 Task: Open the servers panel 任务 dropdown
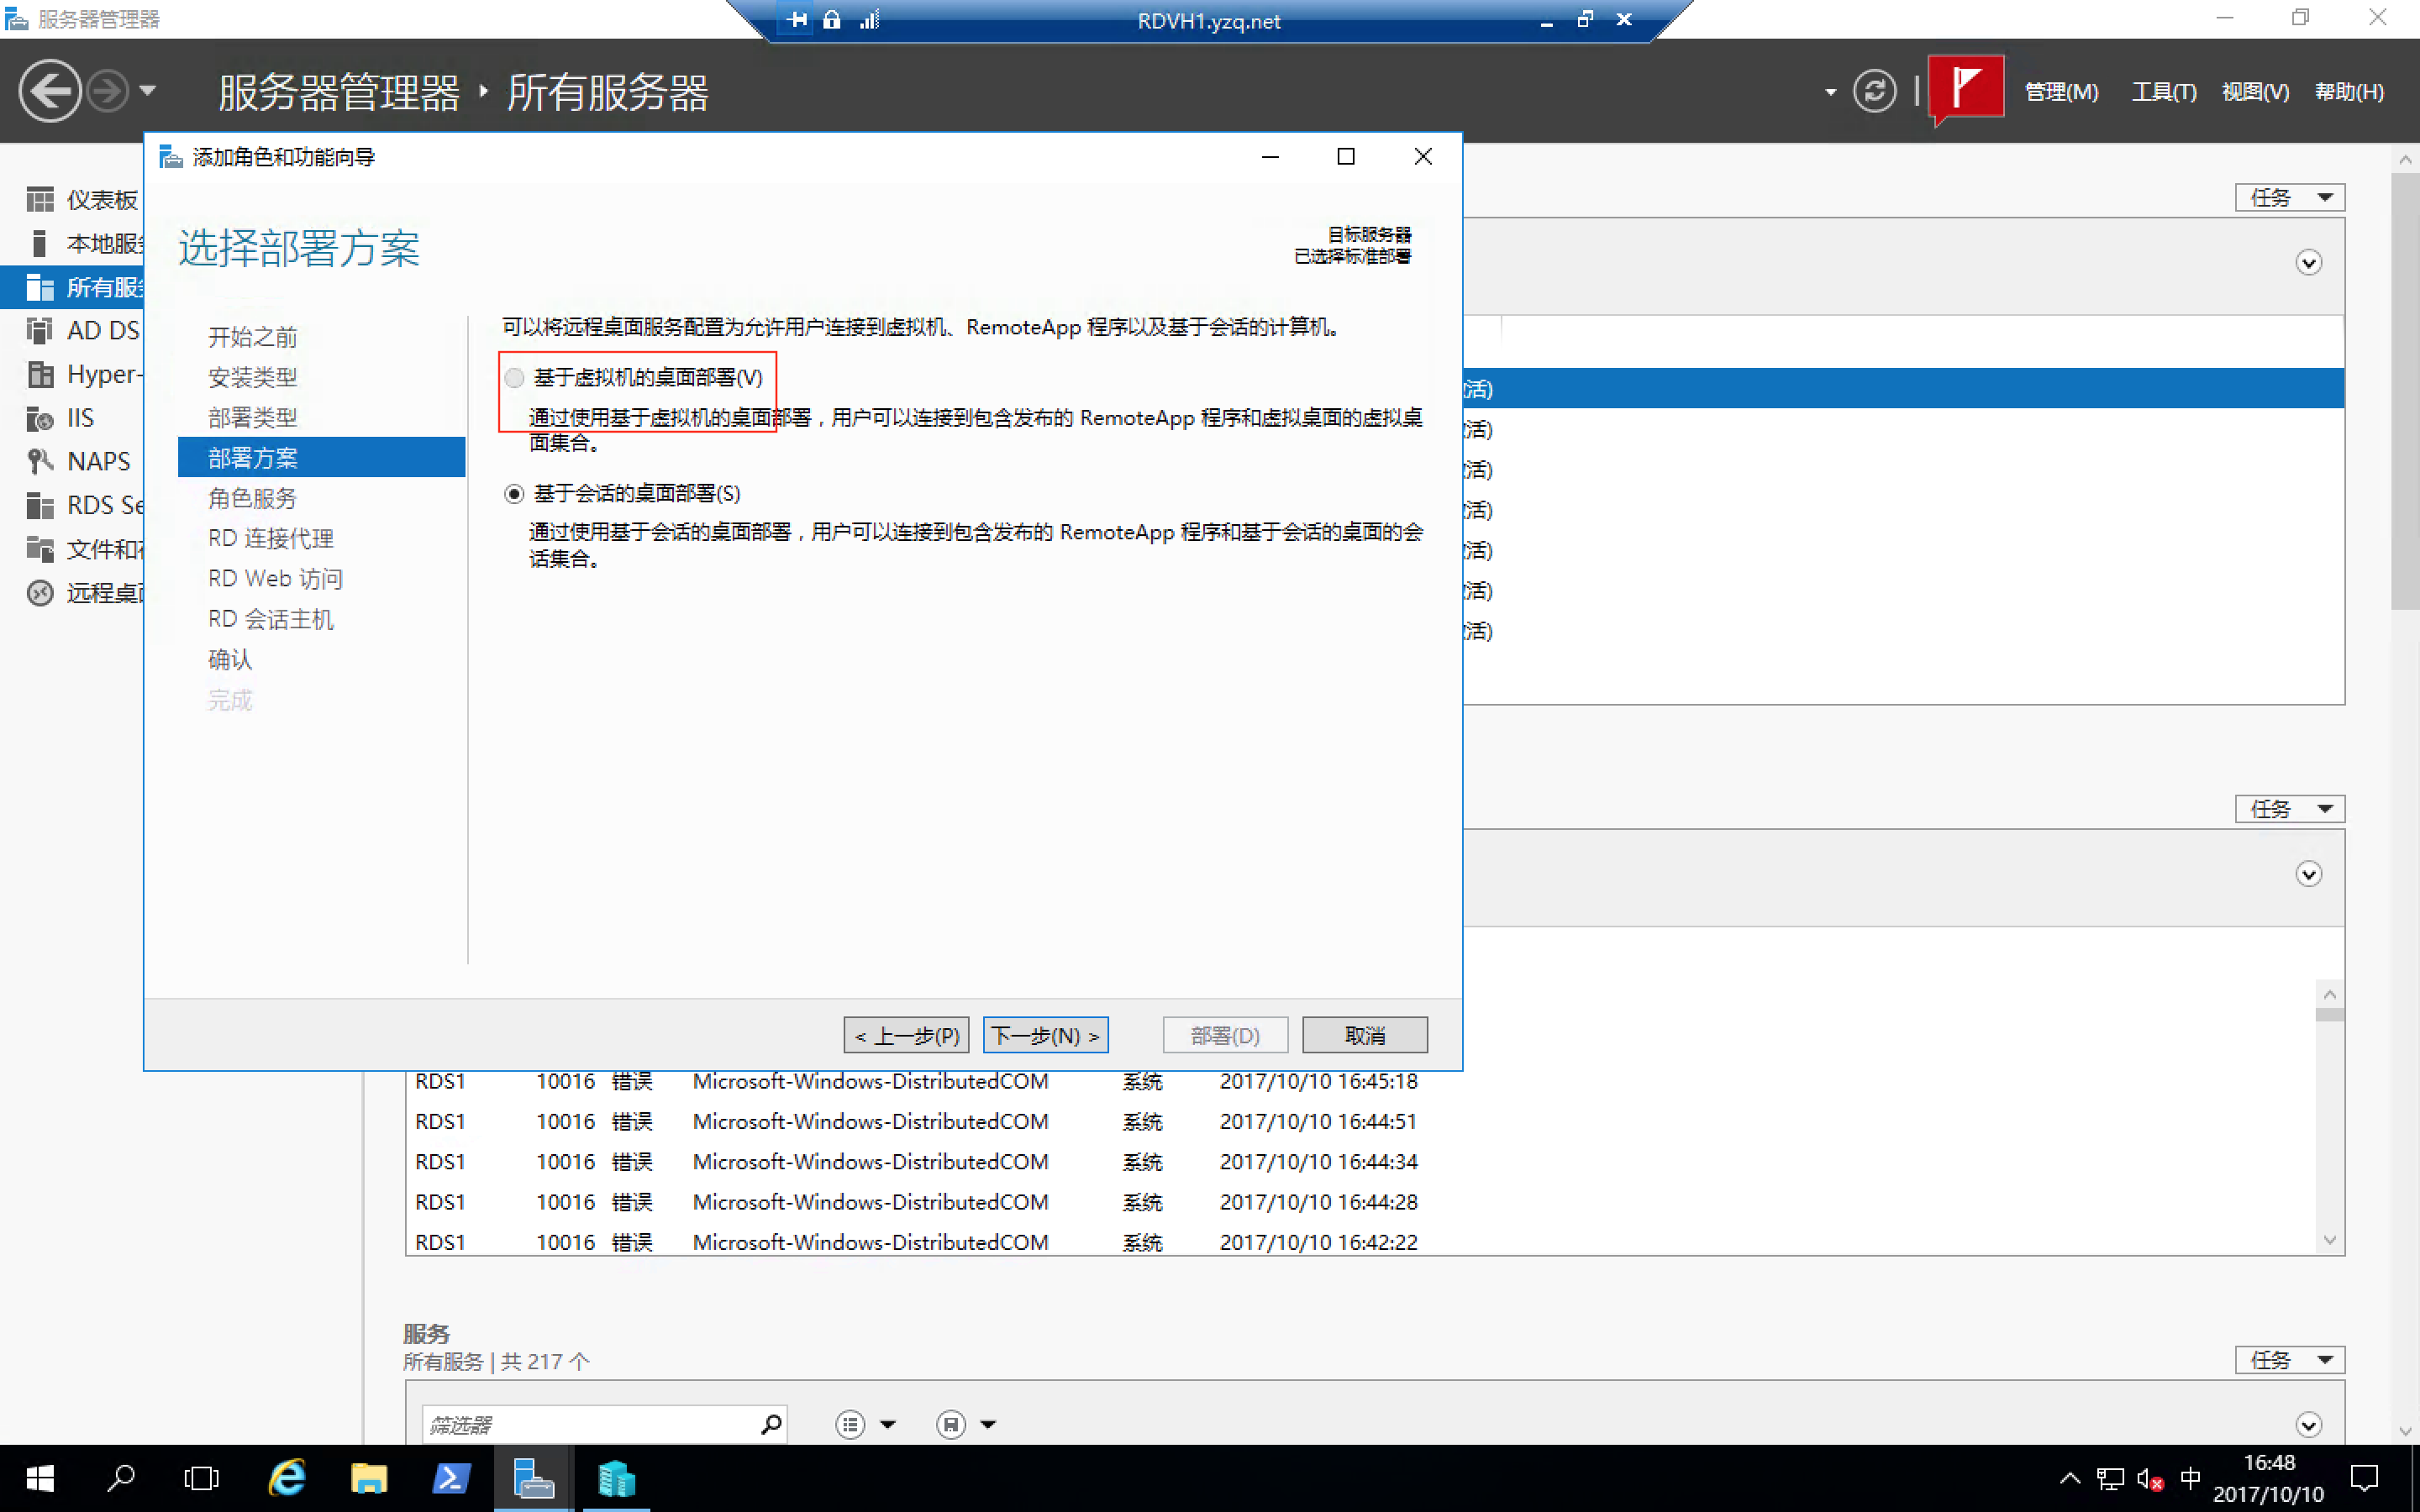tap(2290, 197)
